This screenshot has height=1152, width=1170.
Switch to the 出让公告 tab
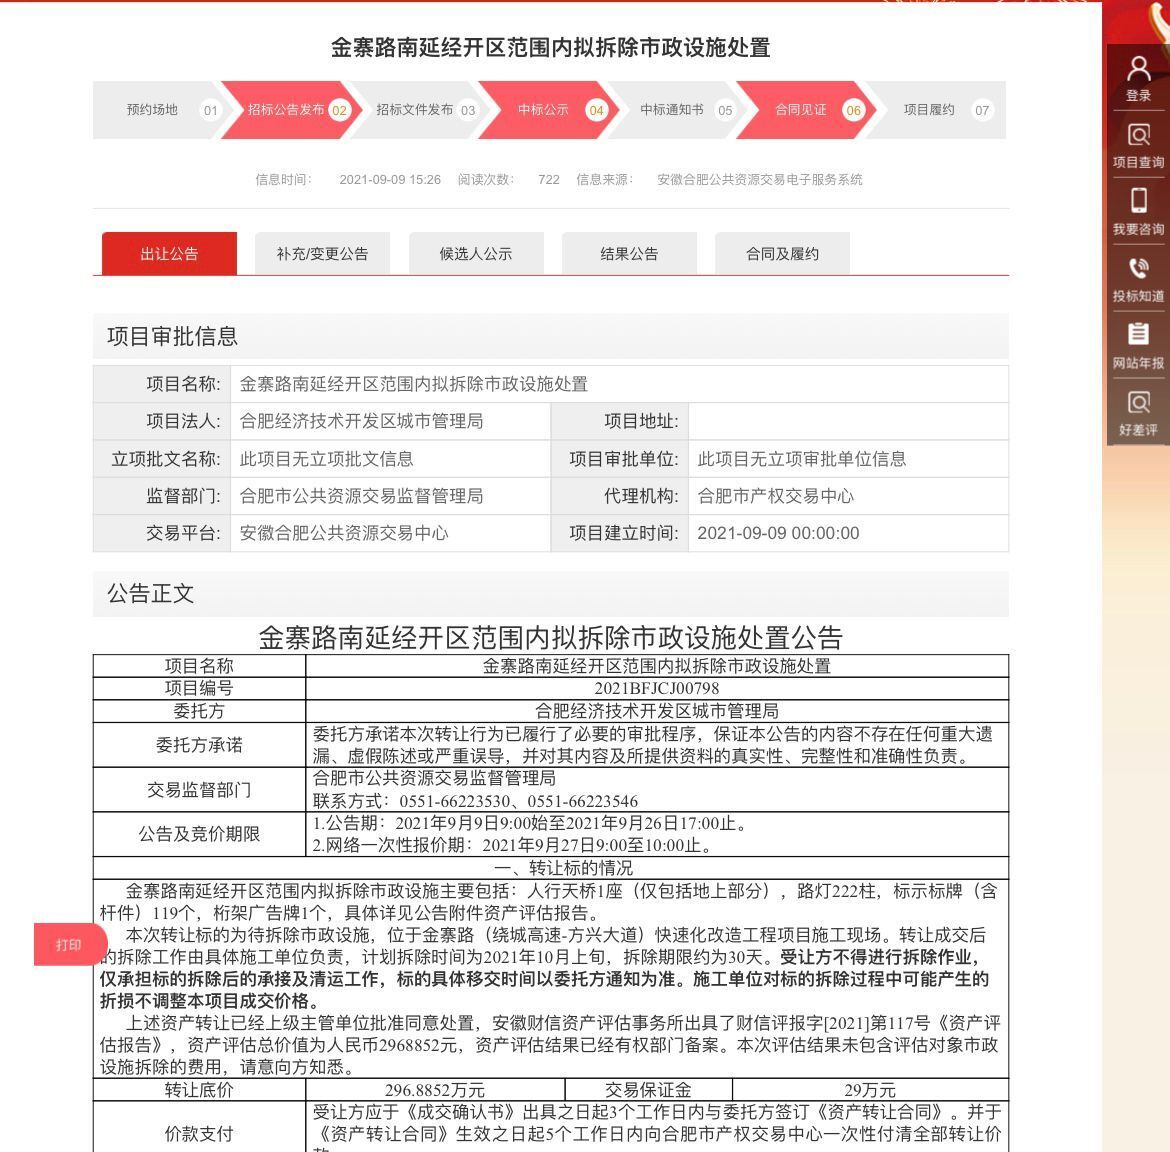(x=169, y=254)
